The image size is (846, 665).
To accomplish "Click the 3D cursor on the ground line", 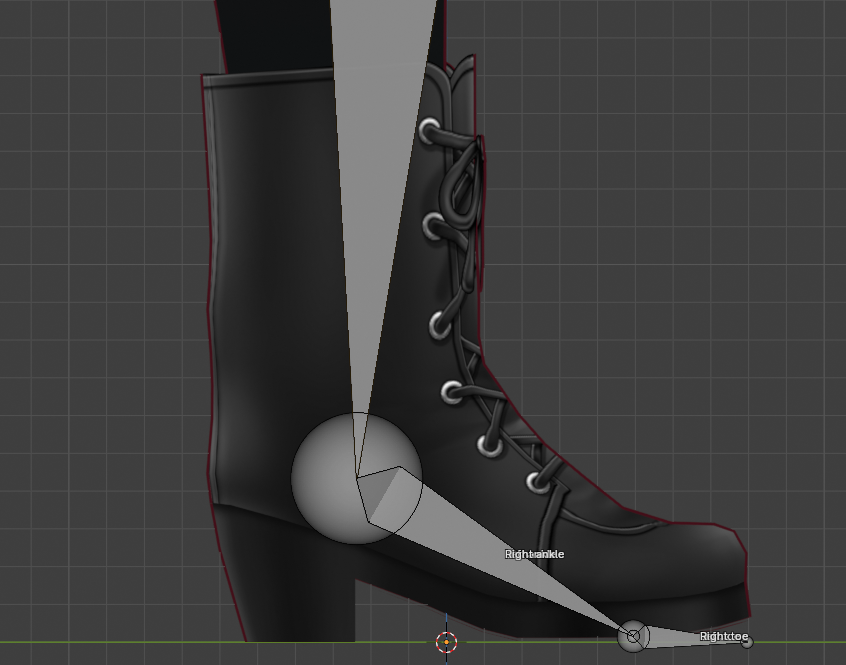I will [446, 642].
